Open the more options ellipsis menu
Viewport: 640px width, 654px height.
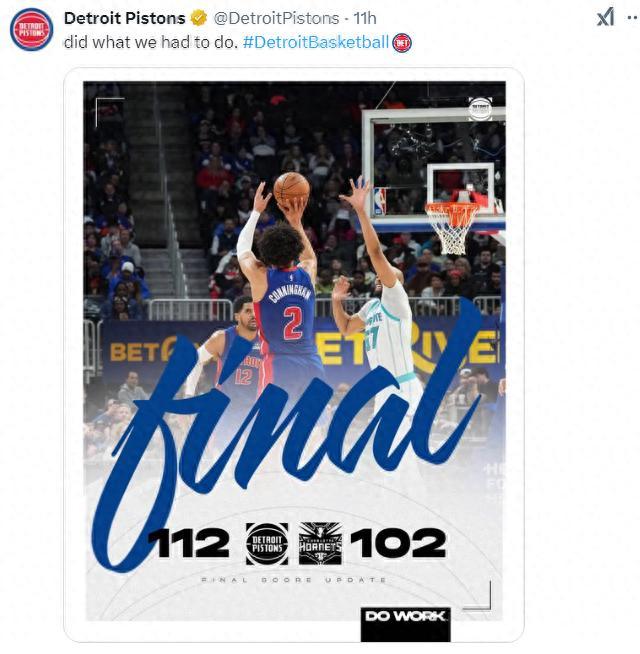(633, 18)
